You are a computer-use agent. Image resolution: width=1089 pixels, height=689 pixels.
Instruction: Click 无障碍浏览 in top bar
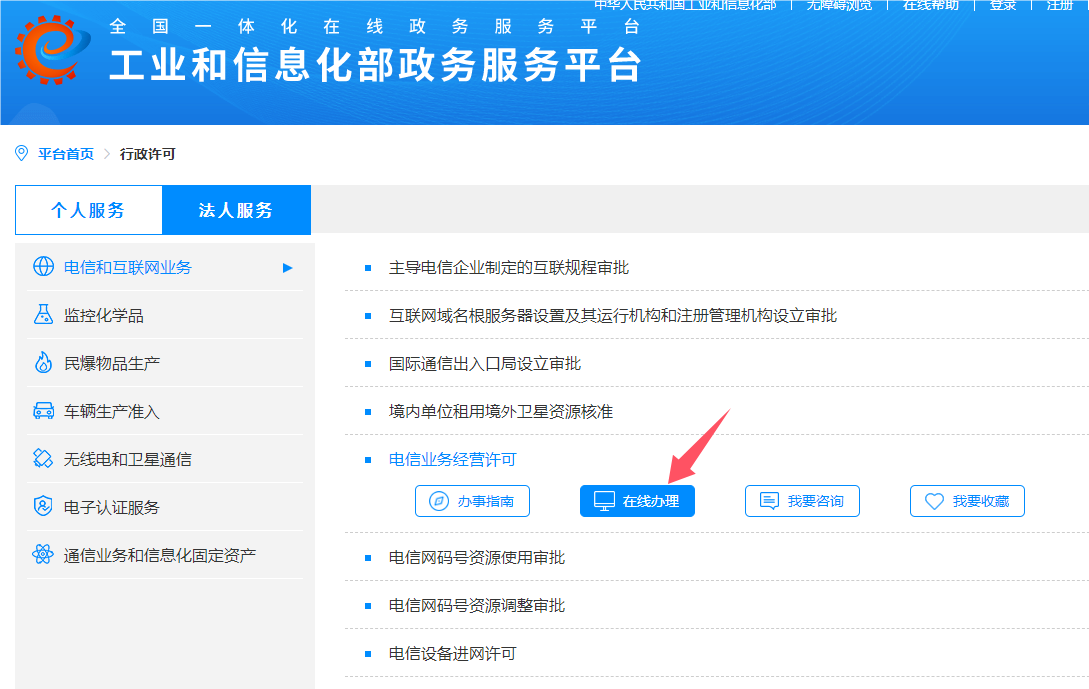coord(839,5)
